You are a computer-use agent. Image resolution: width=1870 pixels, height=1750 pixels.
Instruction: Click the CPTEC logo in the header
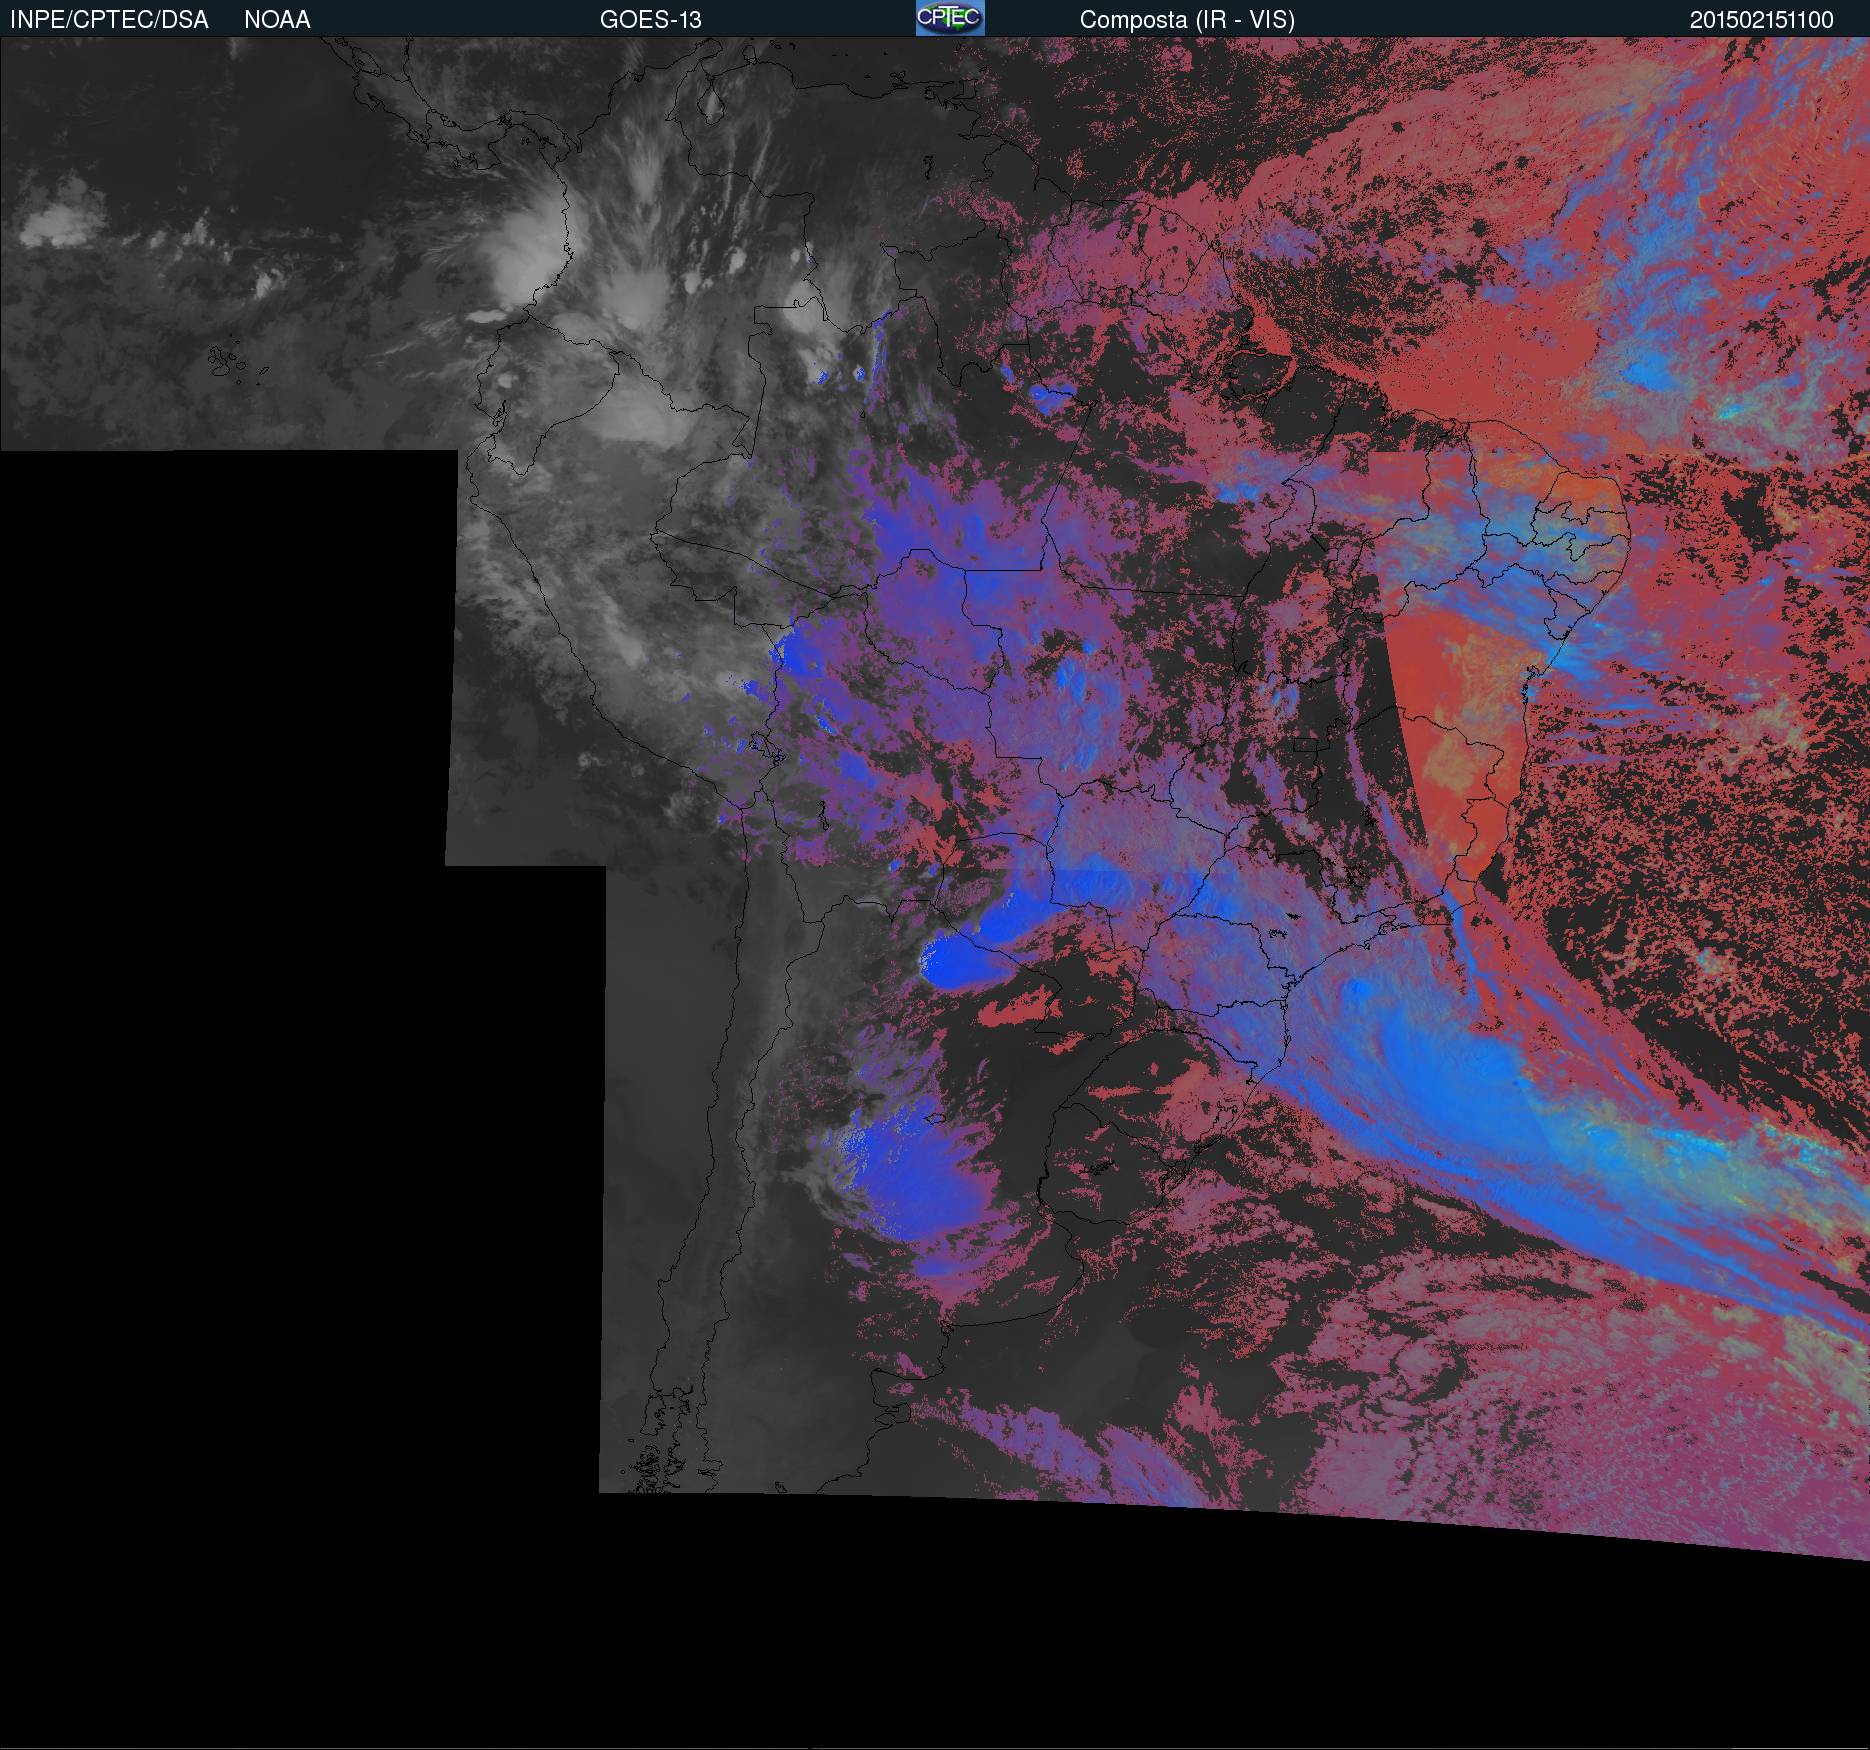point(950,18)
